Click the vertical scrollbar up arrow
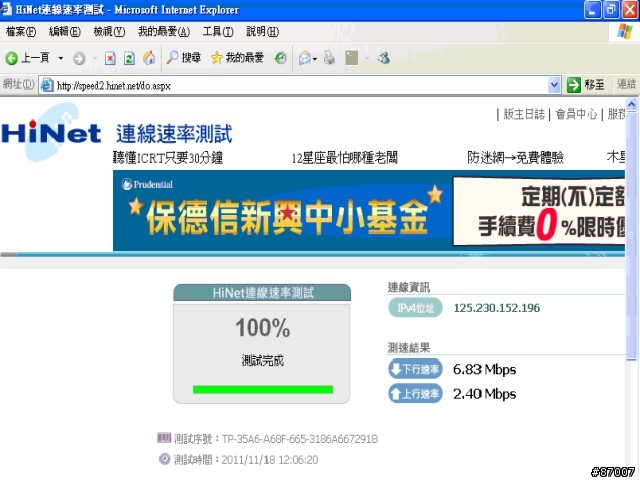 click(632, 105)
